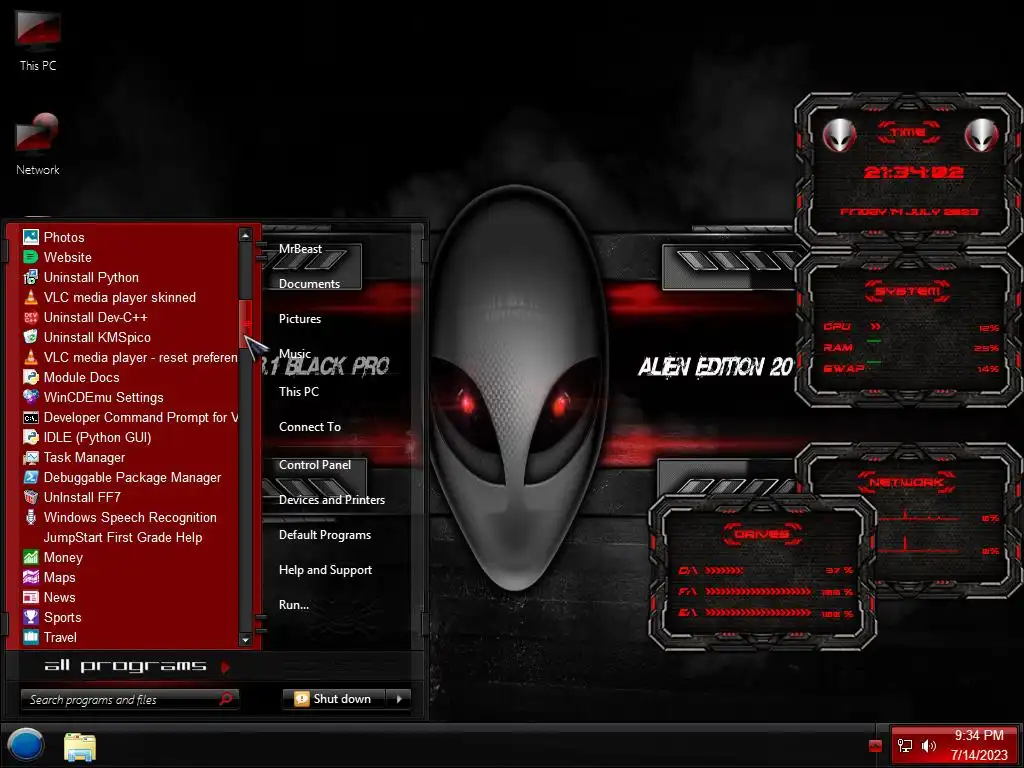Open Developer Command Prompt icon
Screen dimensions: 1024x768
pyautogui.click(x=31, y=417)
